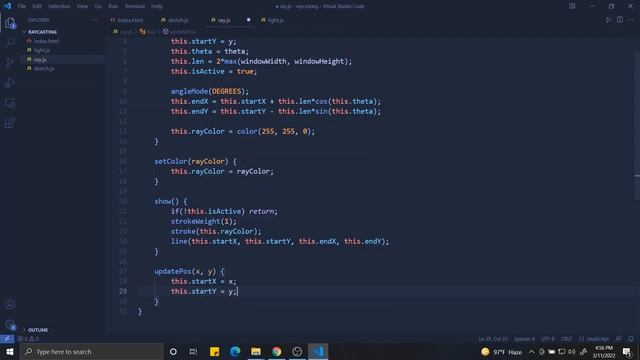The width and height of the screenshot is (640, 360).
Task: Open the Terminal menu
Action: tap(135, 6)
